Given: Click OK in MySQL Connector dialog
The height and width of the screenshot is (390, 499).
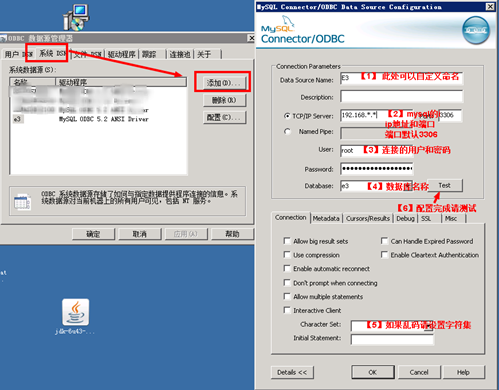Looking at the screenshot, I should (373, 372).
